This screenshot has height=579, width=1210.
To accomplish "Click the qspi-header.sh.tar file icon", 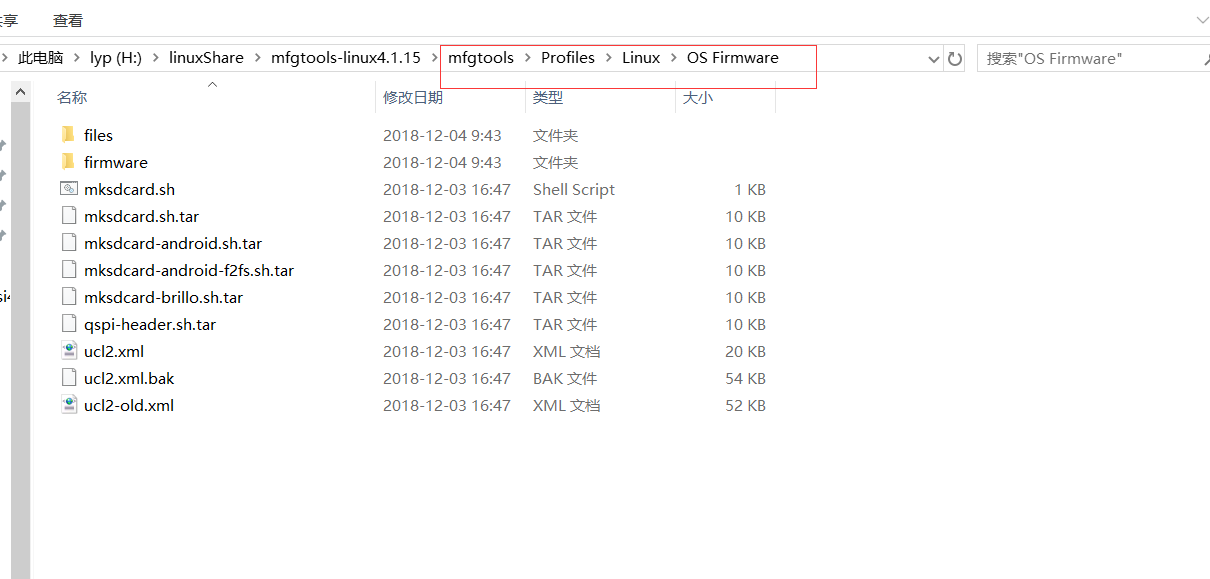I will [x=68, y=324].
